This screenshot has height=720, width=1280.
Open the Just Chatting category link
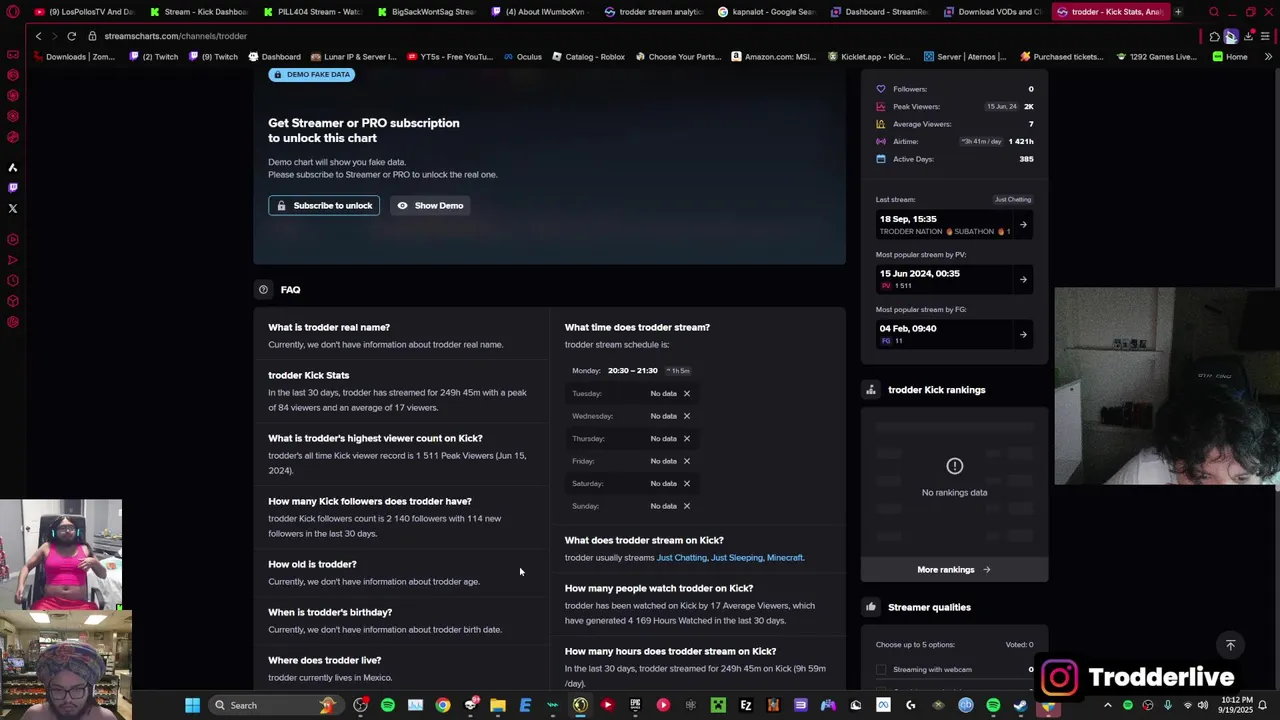pos(682,558)
